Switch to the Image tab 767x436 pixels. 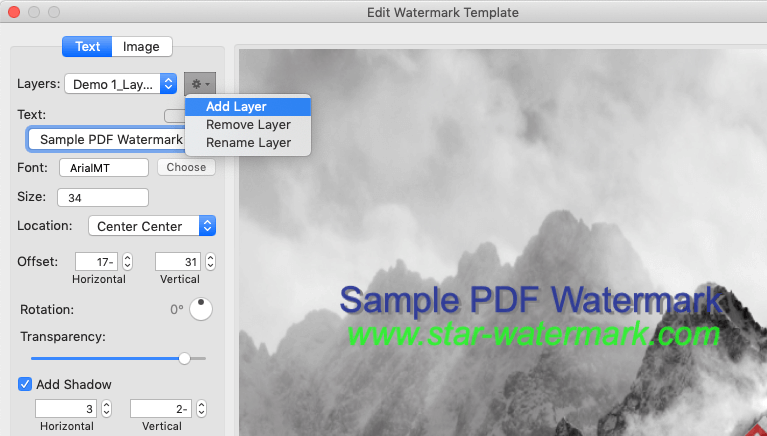coord(141,46)
